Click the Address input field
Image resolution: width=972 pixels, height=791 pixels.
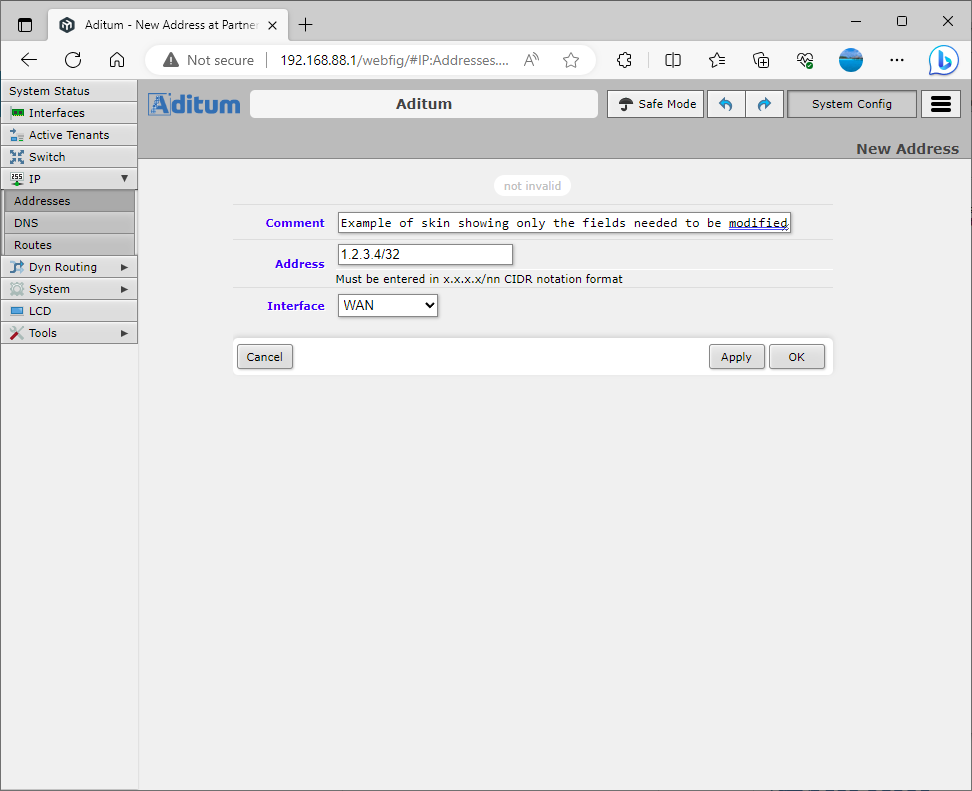point(424,254)
